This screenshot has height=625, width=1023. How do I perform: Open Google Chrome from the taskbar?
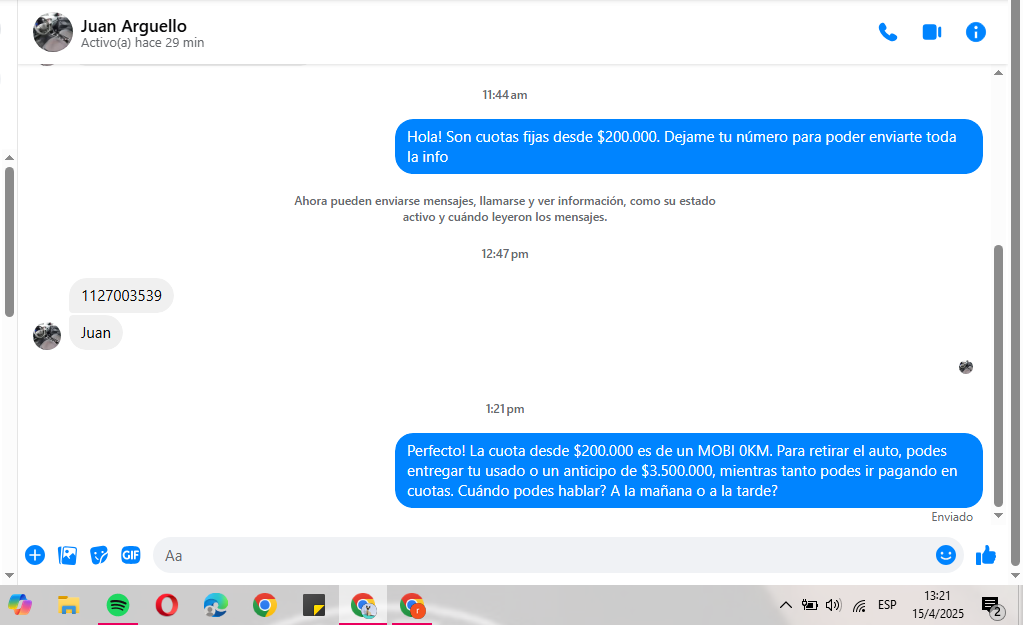point(264,605)
